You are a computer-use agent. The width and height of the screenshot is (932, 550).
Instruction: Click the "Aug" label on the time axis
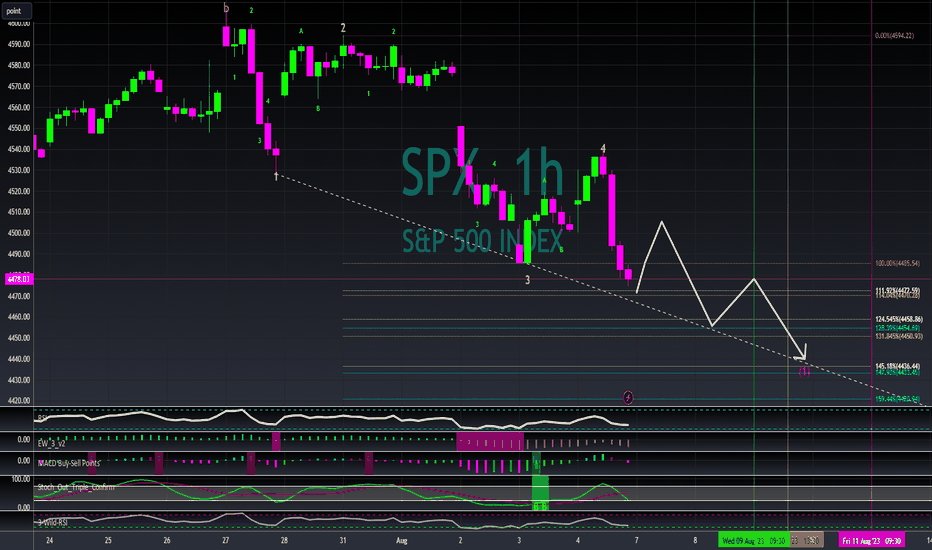coord(402,540)
